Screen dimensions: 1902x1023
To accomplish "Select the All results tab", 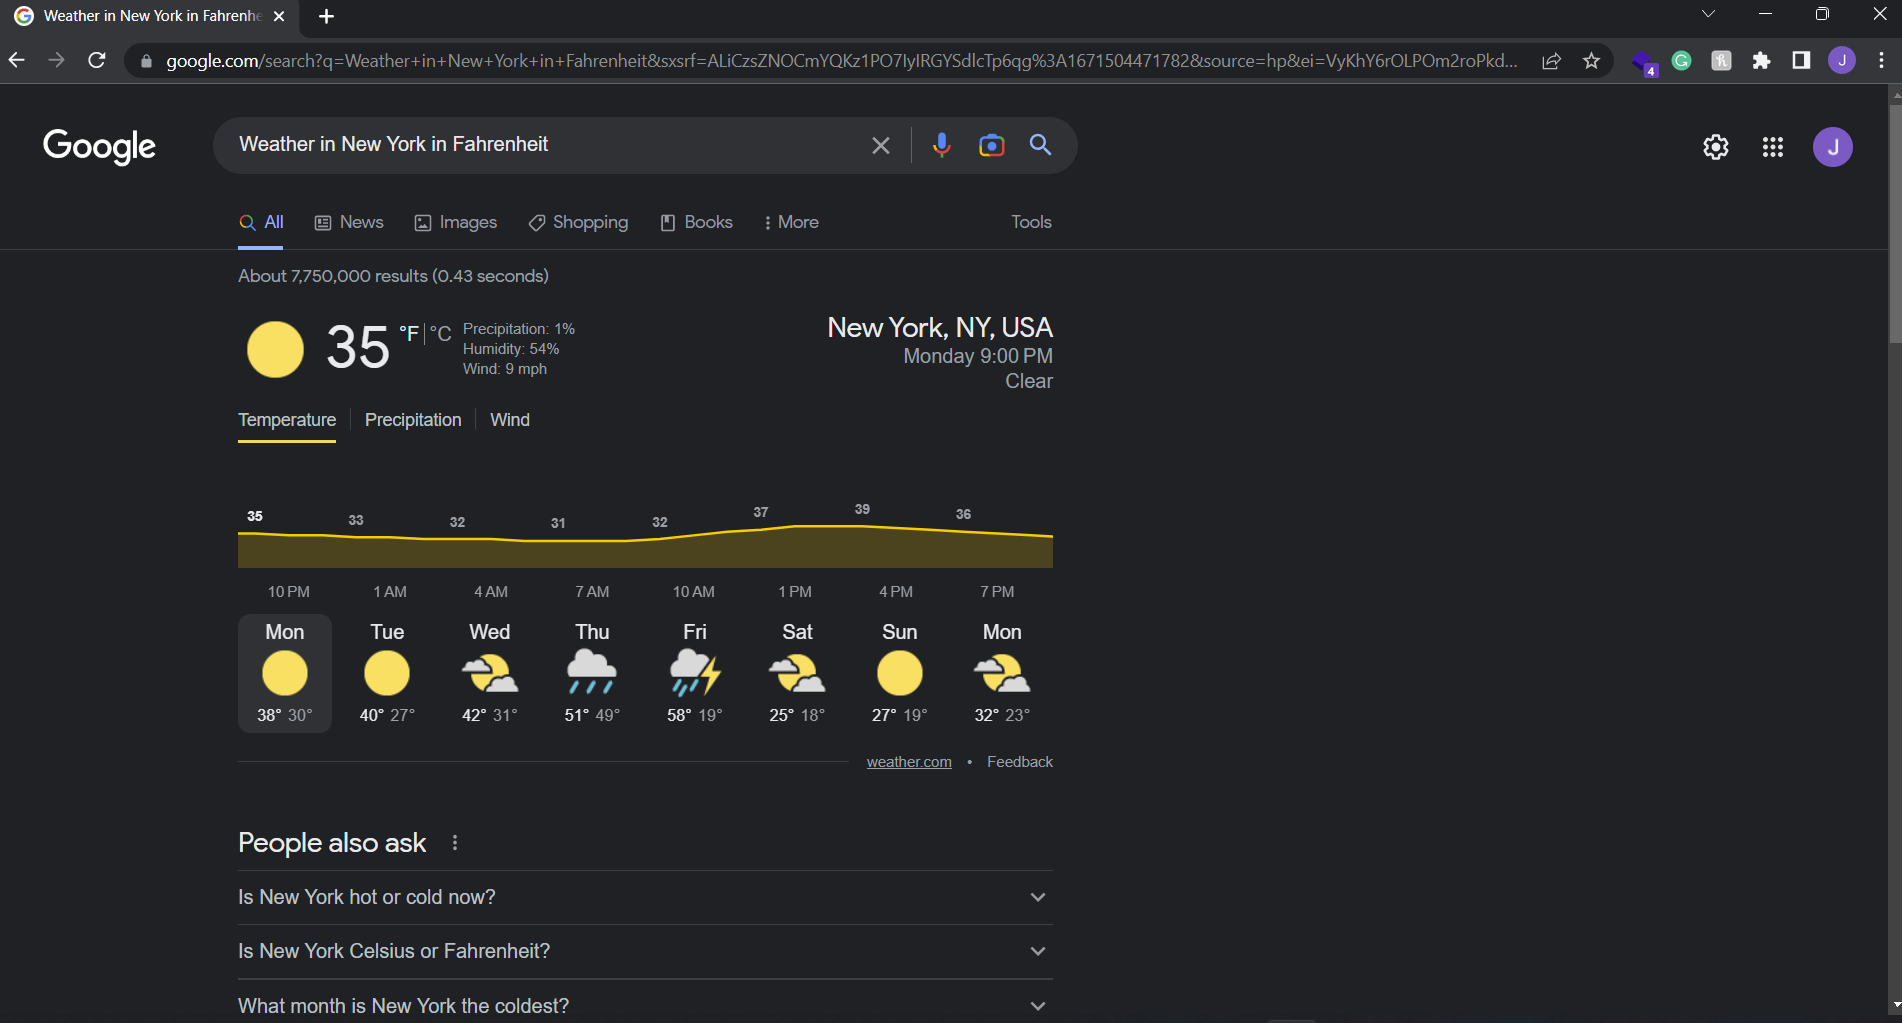I will (261, 222).
